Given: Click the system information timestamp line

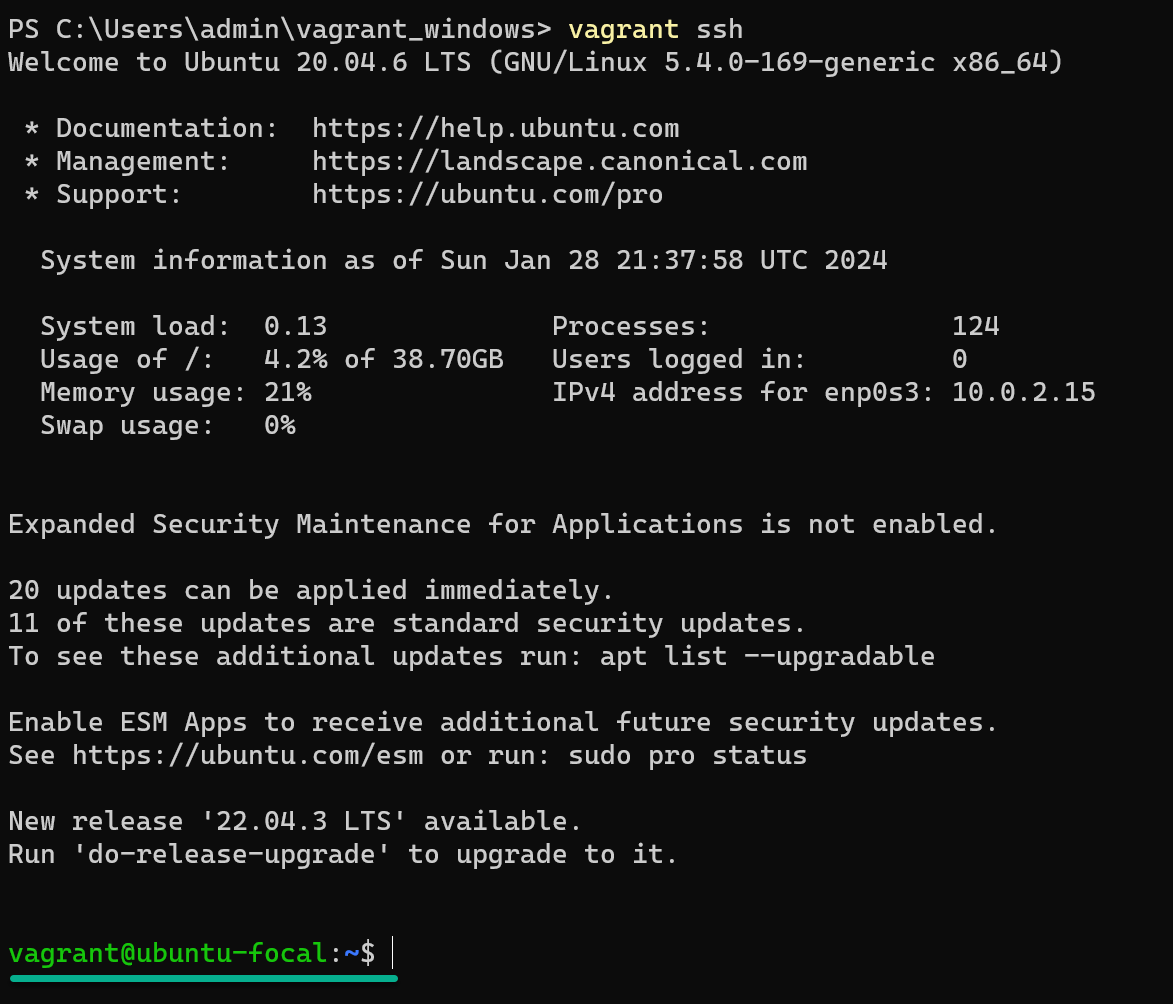Looking at the screenshot, I should coord(464,260).
